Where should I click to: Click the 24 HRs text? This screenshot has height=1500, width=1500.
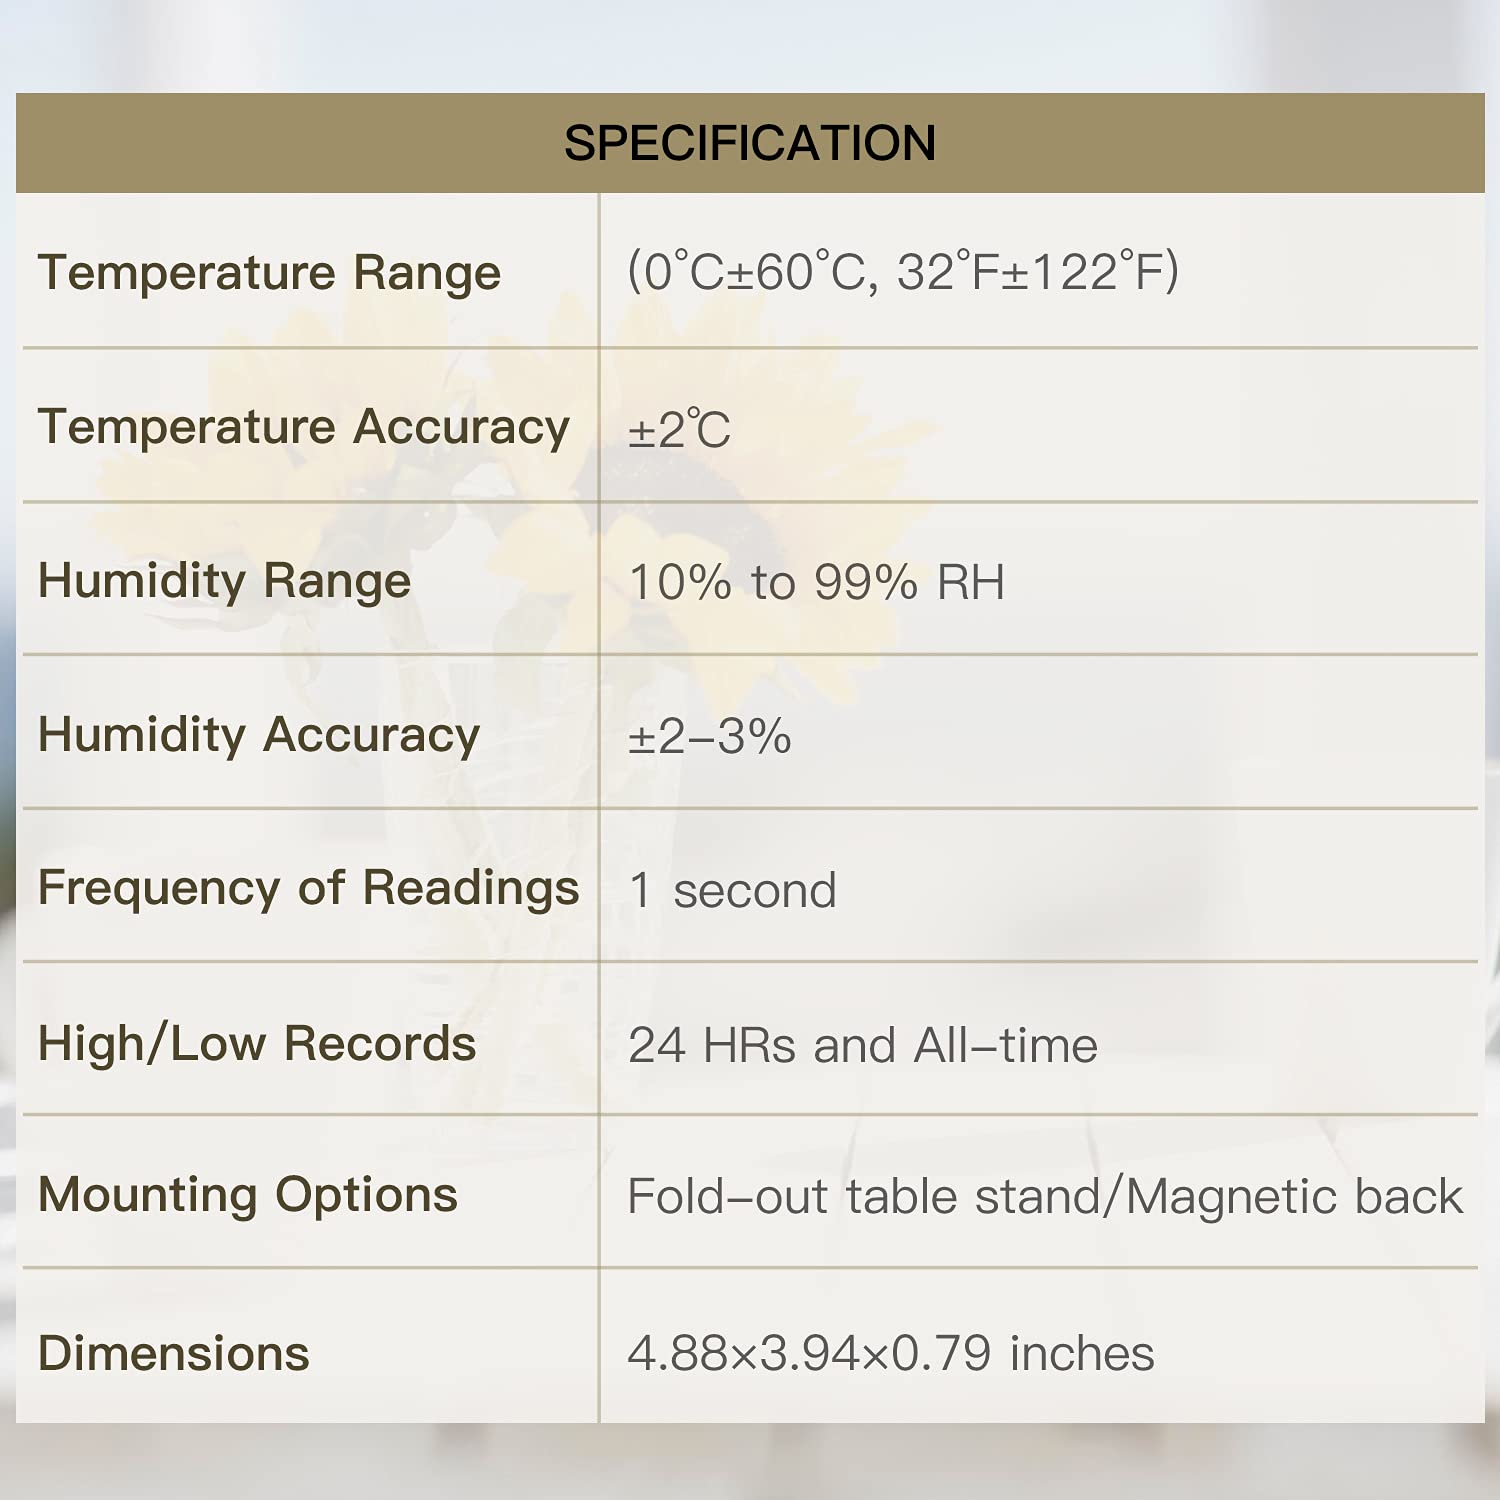click(712, 1046)
